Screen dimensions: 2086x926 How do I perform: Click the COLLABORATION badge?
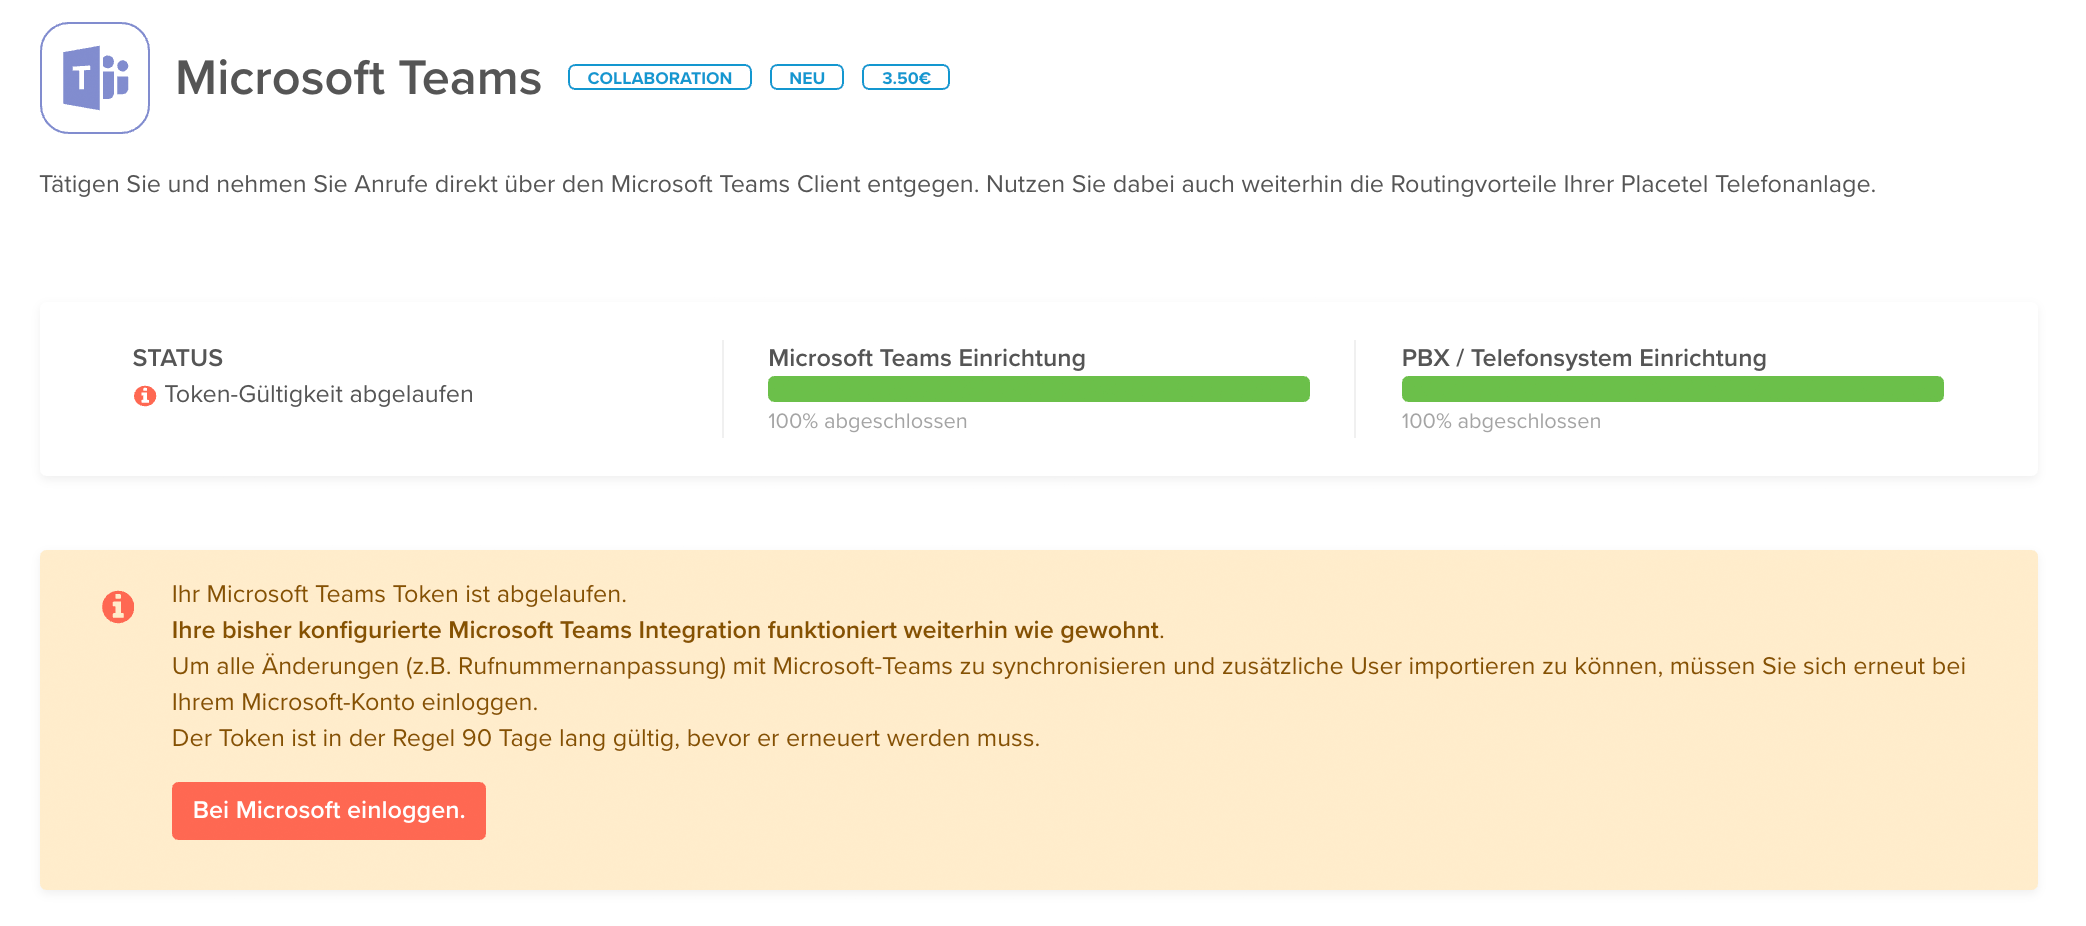tap(660, 77)
